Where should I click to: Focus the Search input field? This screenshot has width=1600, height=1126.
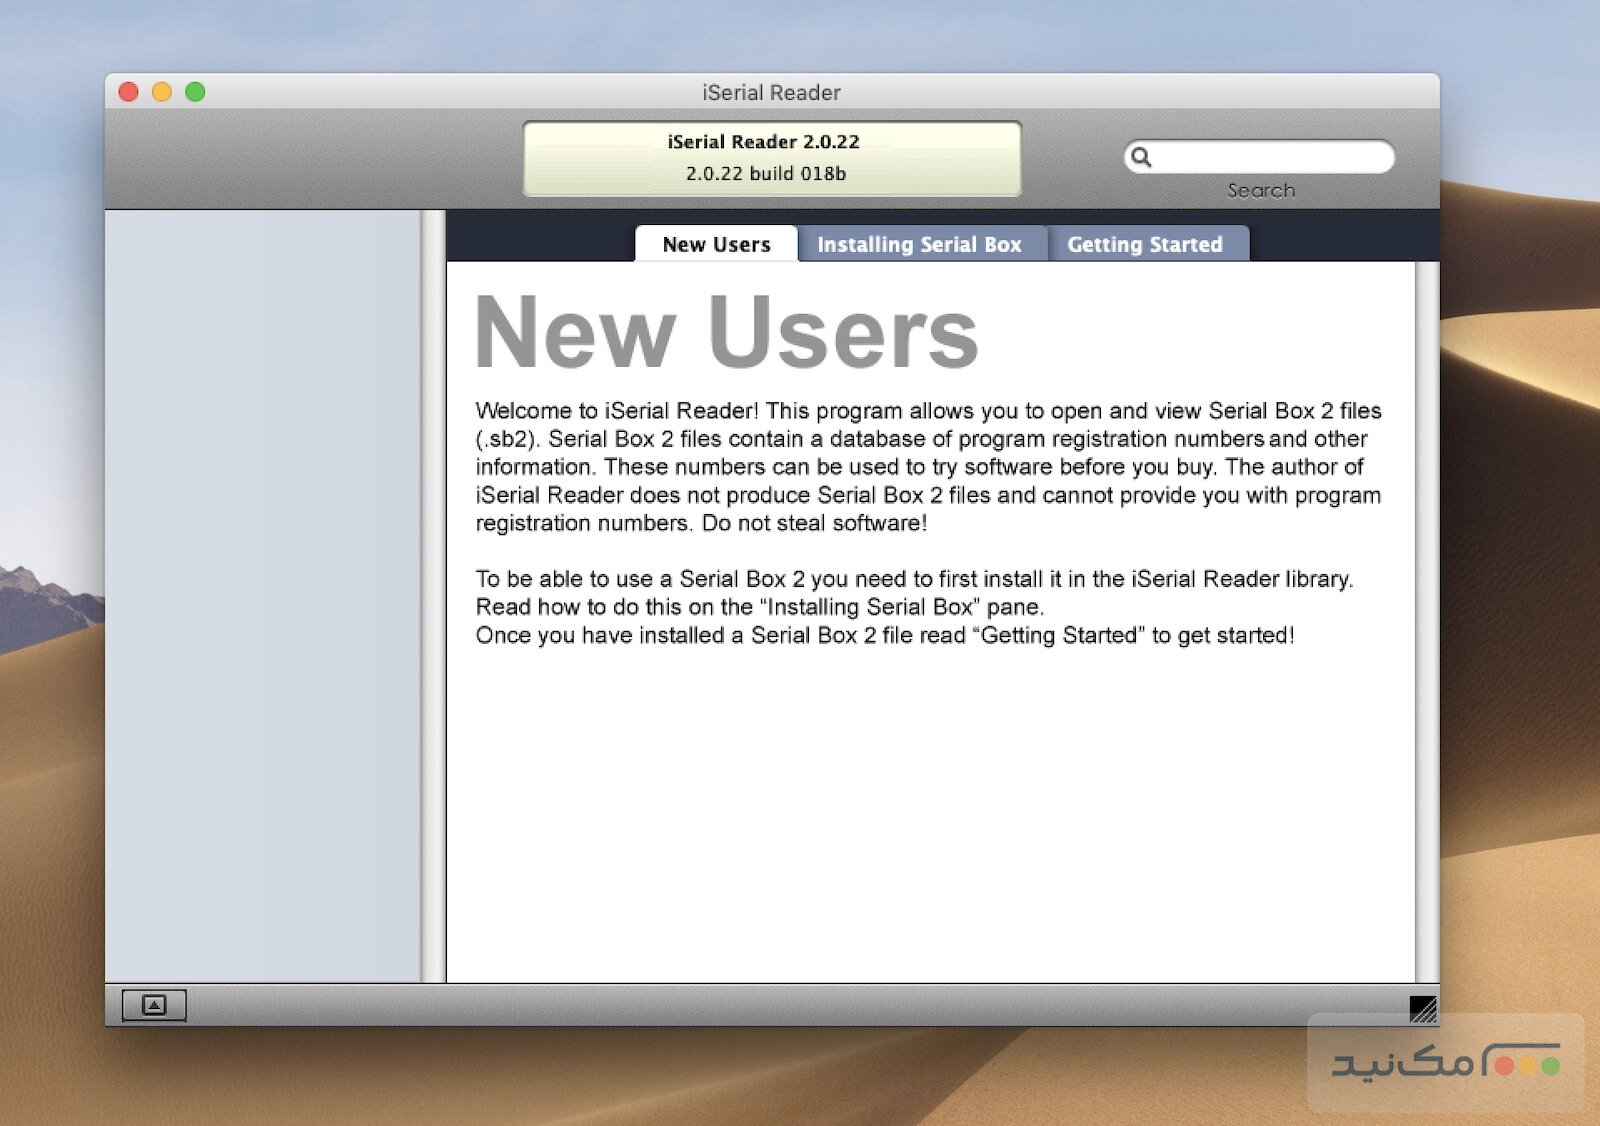(x=1272, y=157)
